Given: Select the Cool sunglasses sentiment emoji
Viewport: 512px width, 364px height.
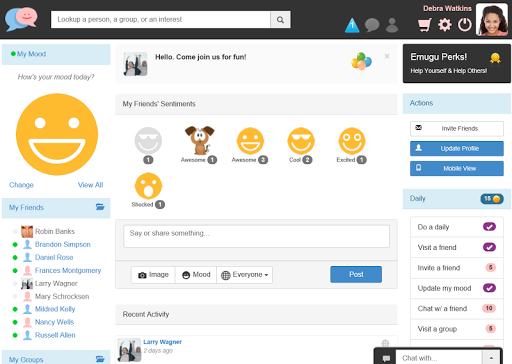Looking at the screenshot, I should [x=301, y=141].
